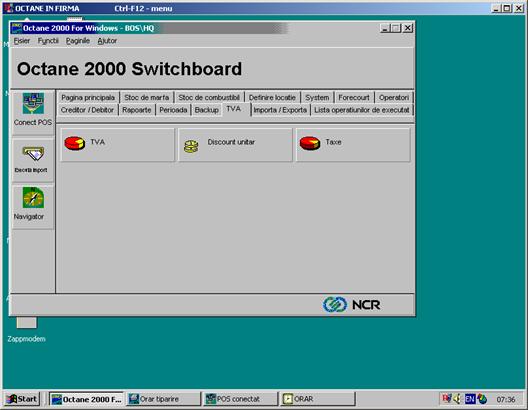This screenshot has height=410, width=528.
Task: Close the Octane 2000 For Windows window
Action: click(x=408, y=28)
